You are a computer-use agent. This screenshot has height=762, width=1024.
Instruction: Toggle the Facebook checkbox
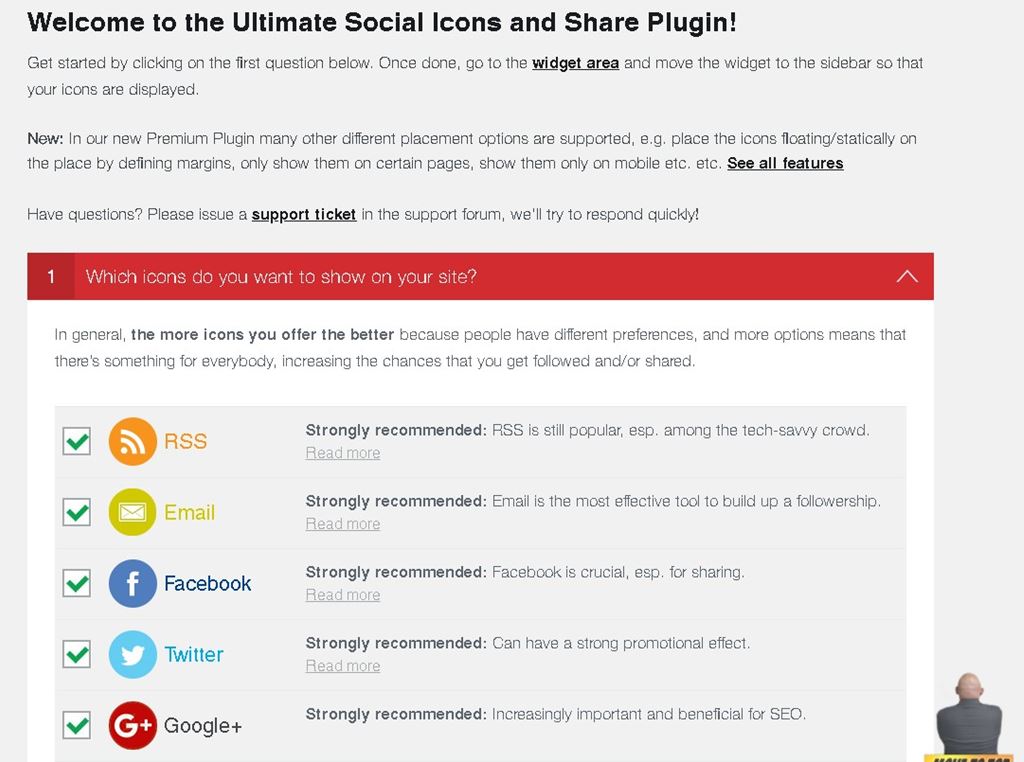point(77,583)
